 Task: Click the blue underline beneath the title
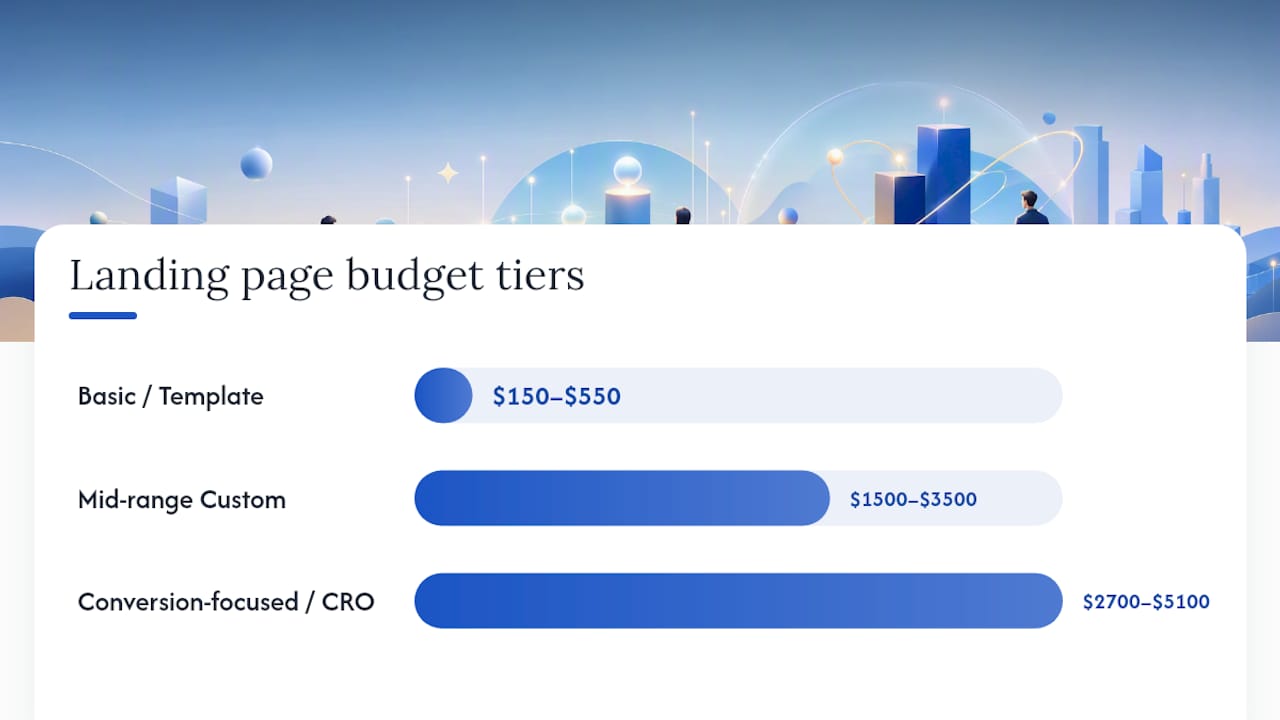point(103,316)
